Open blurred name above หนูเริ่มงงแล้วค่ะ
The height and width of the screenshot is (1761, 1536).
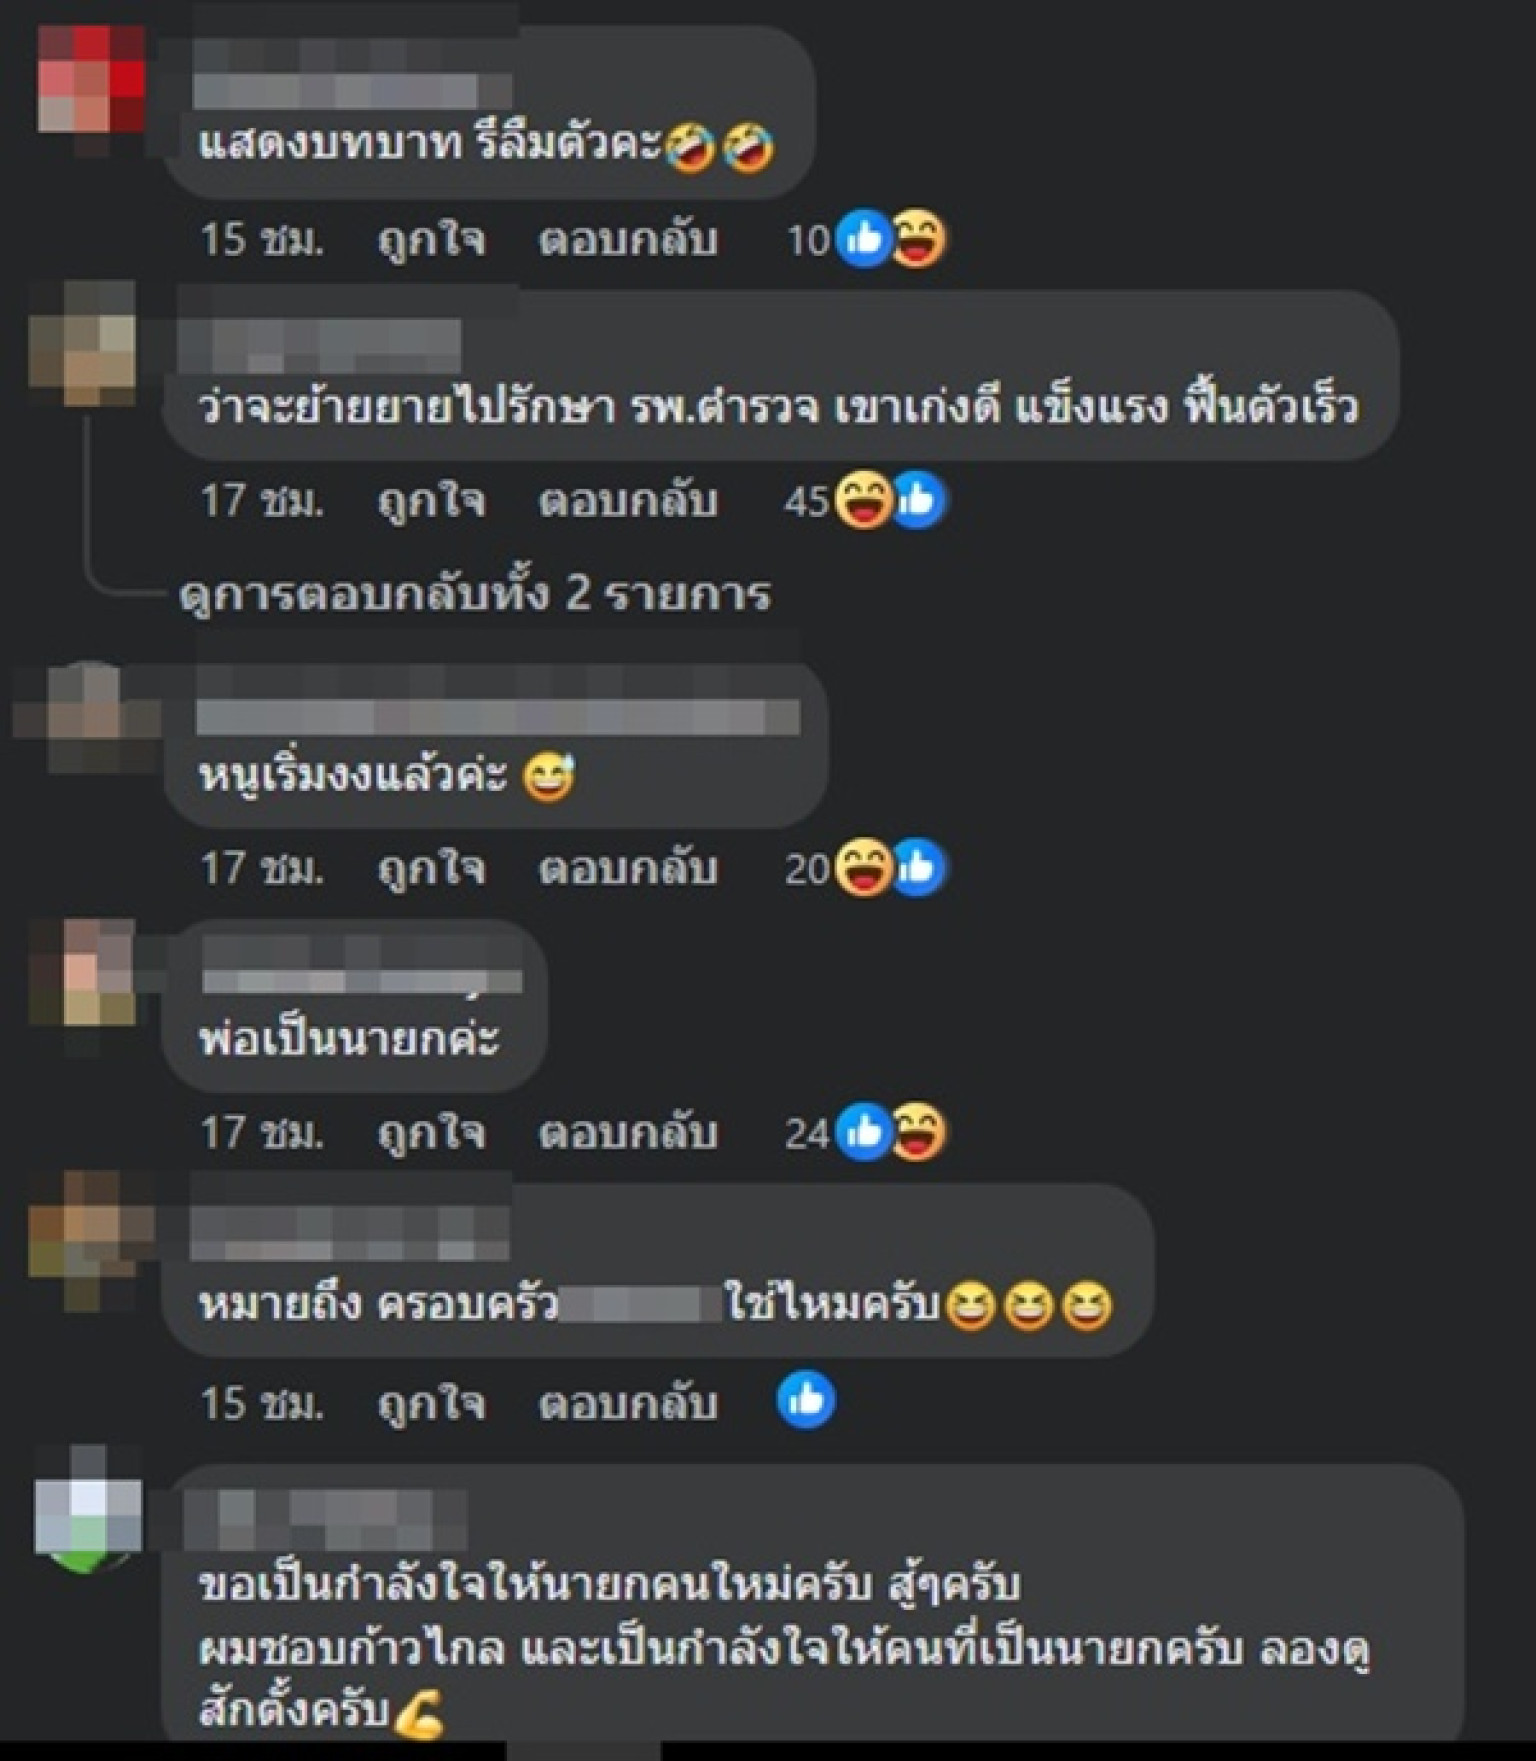498,717
